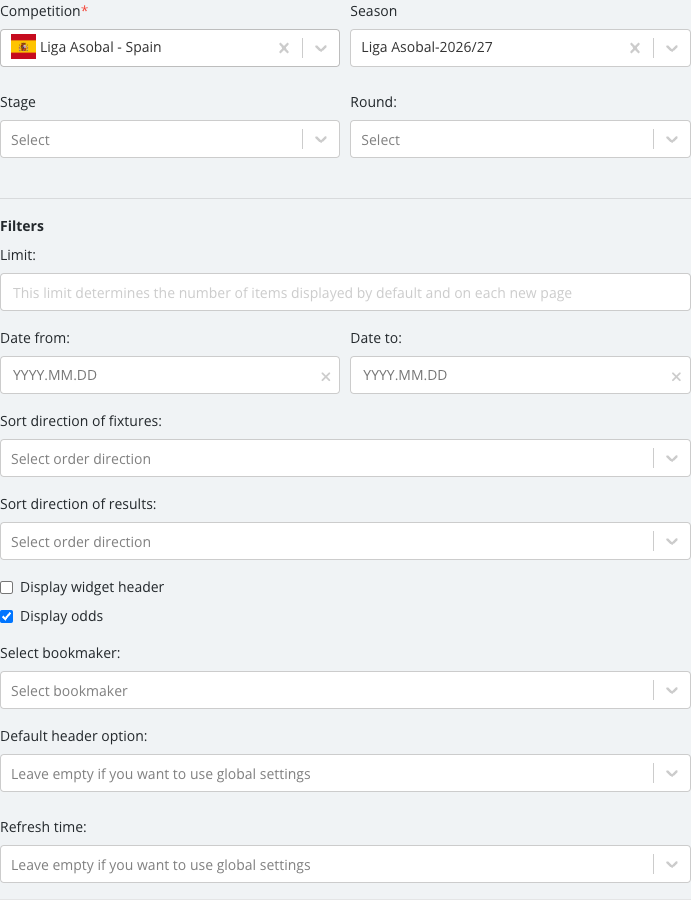Open the Stage select dropdown

point(170,139)
